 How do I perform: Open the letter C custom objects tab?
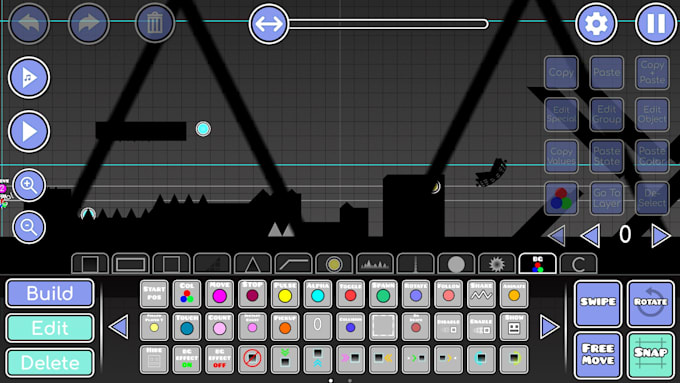pos(579,264)
